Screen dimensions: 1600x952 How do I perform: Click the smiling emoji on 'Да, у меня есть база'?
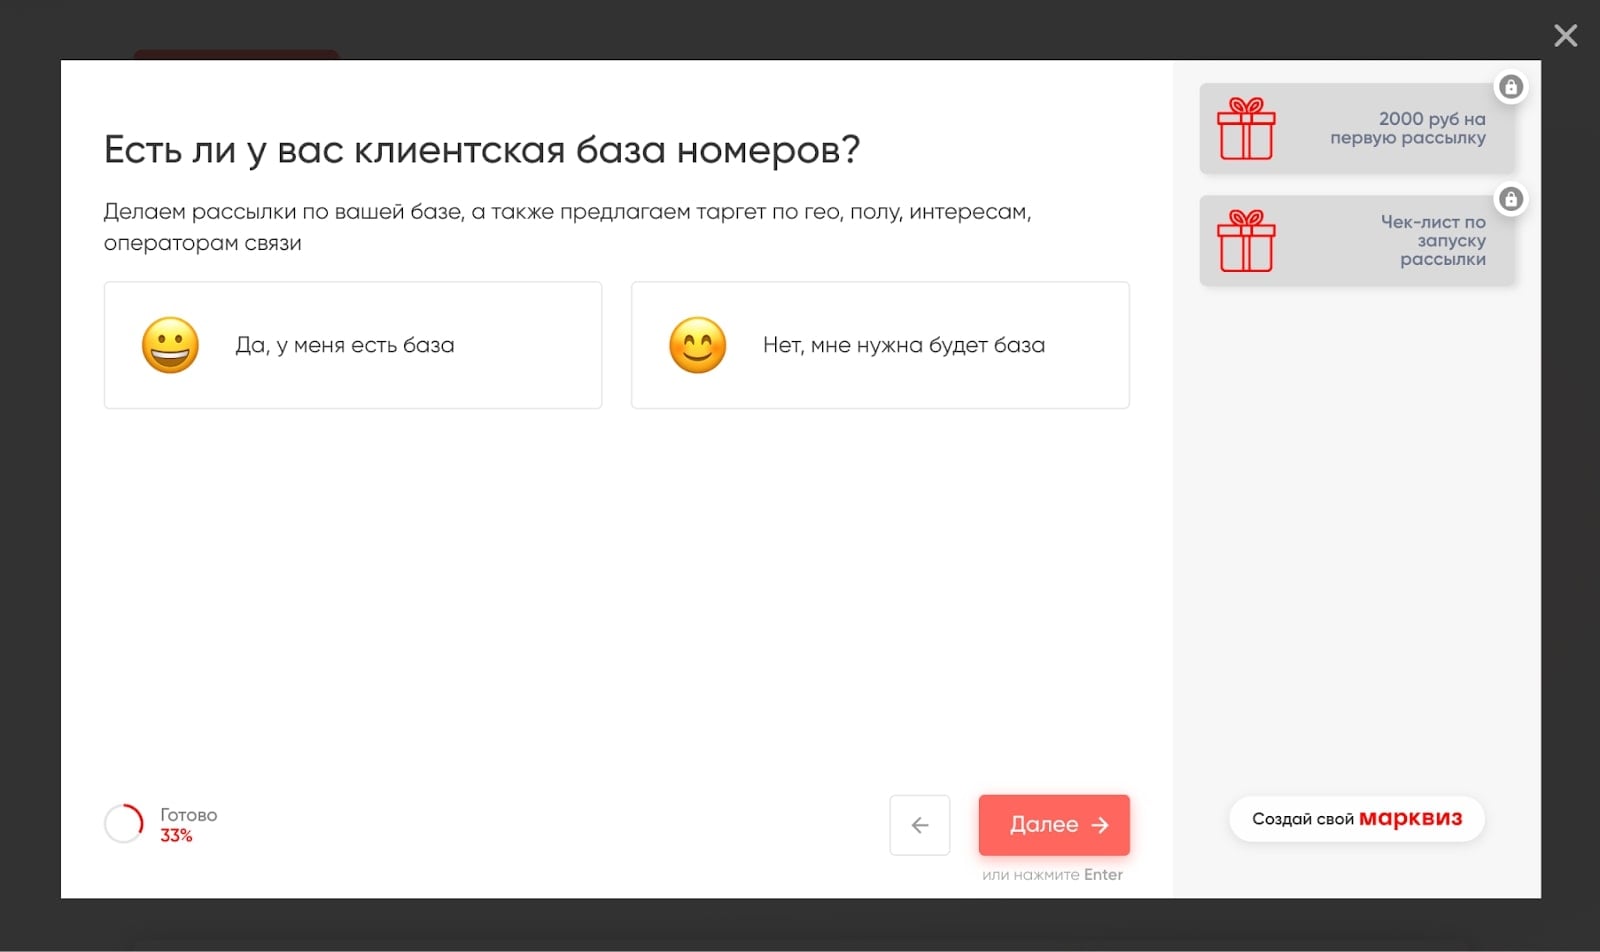click(170, 345)
